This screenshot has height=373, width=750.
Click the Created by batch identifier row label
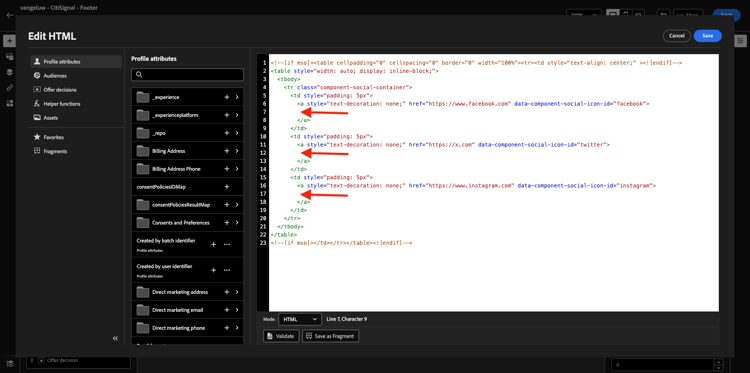coord(166,241)
